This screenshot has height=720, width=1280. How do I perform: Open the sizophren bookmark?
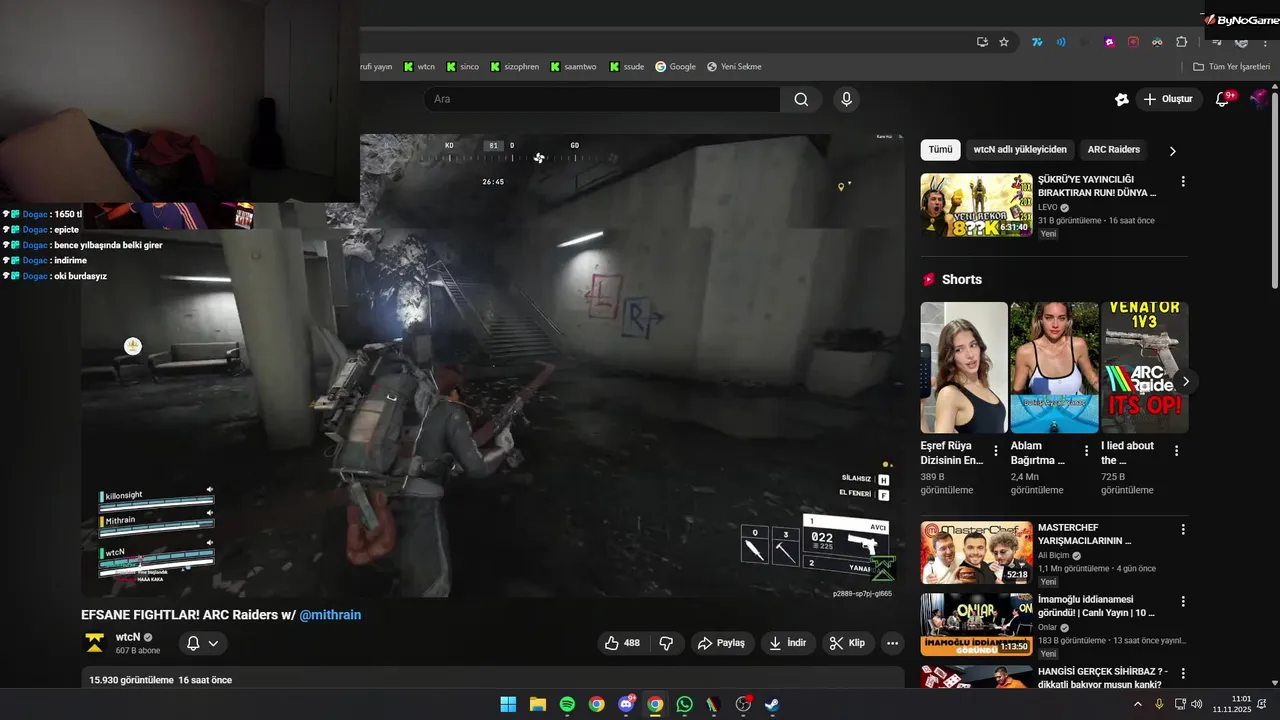click(513, 67)
